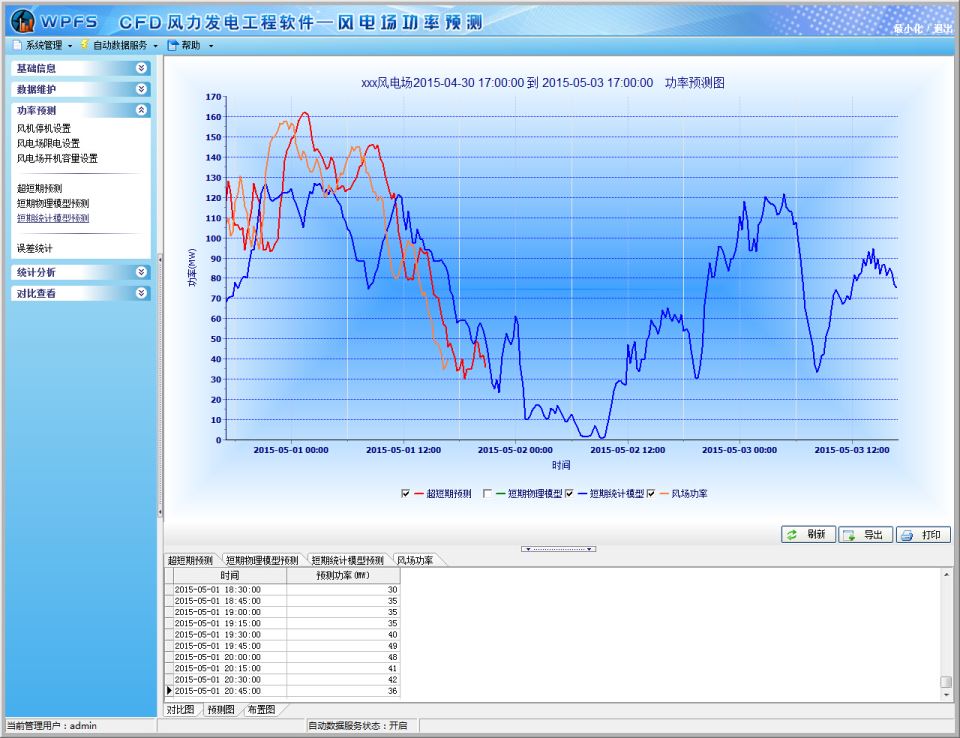The image size is (960, 738).
Task: Click the red 超短期预测 legend color line
Action: pyautogui.click(x=419, y=493)
